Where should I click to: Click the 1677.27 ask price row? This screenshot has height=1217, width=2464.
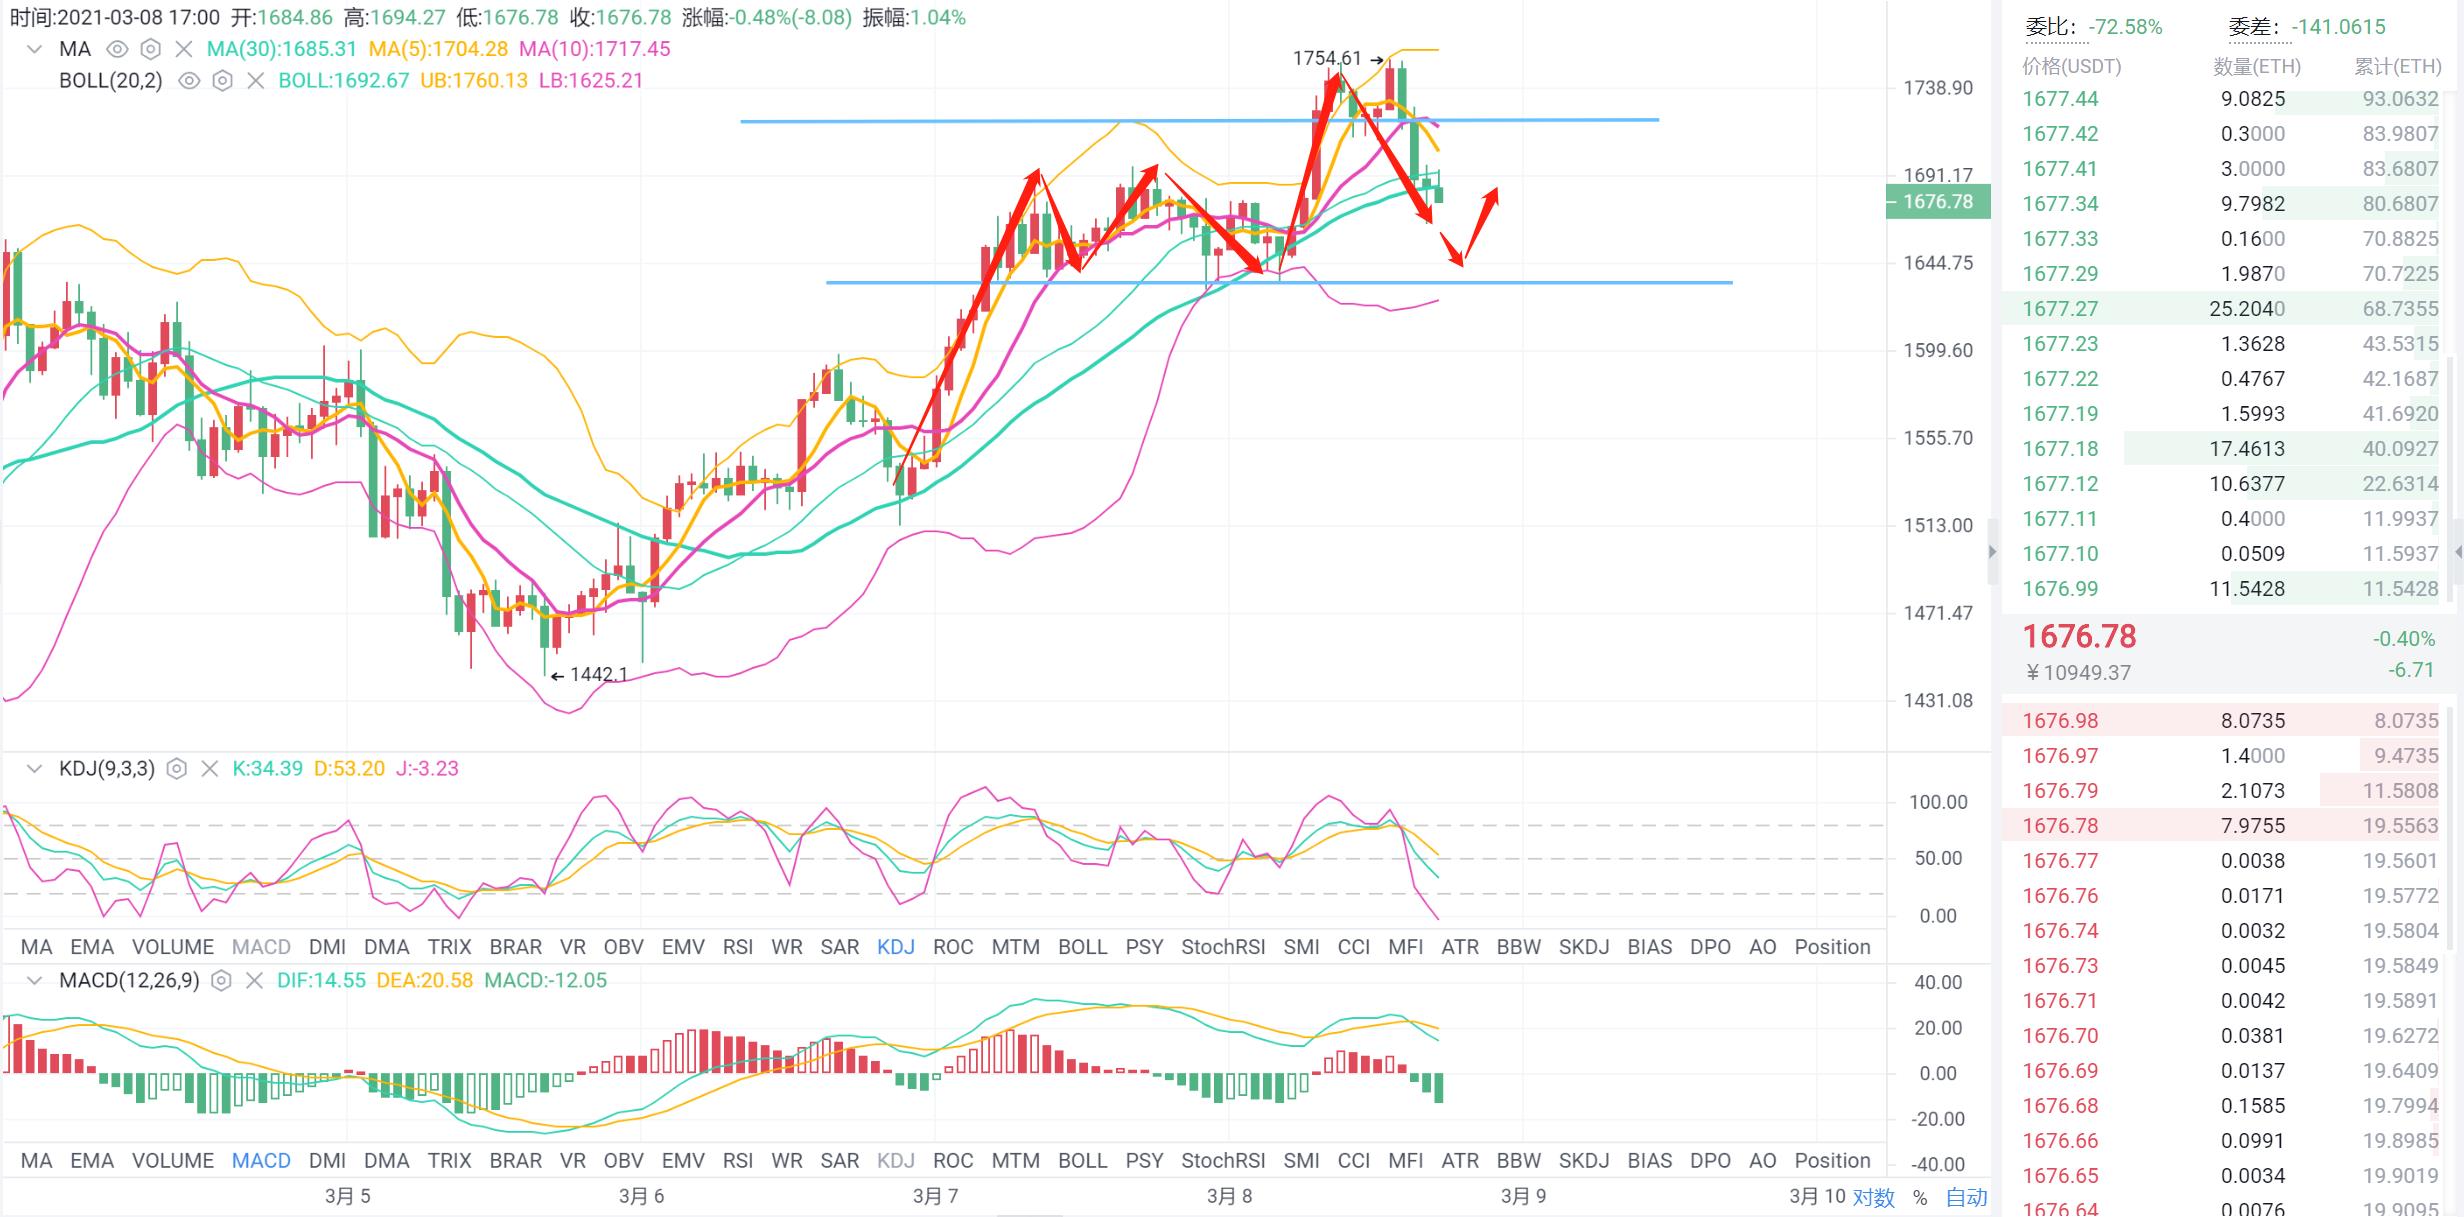point(2060,309)
